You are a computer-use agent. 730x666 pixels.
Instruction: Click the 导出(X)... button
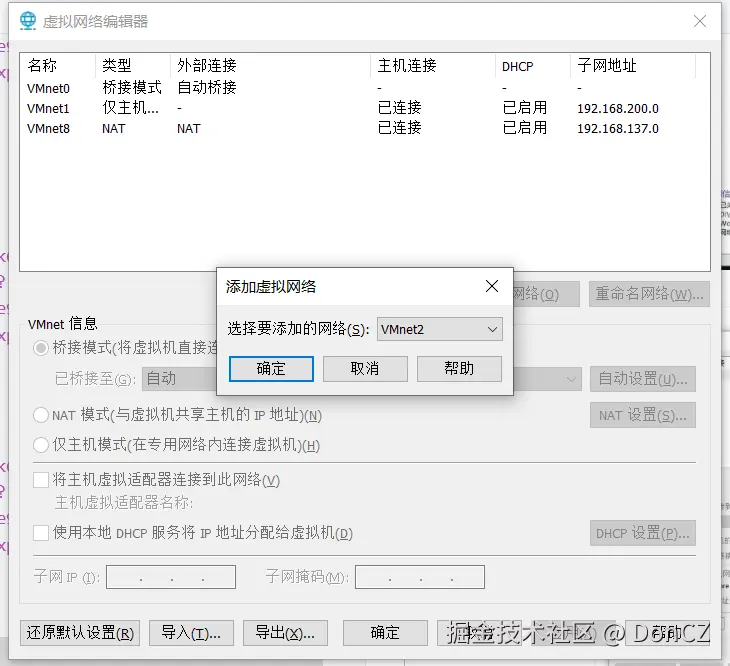(285, 633)
